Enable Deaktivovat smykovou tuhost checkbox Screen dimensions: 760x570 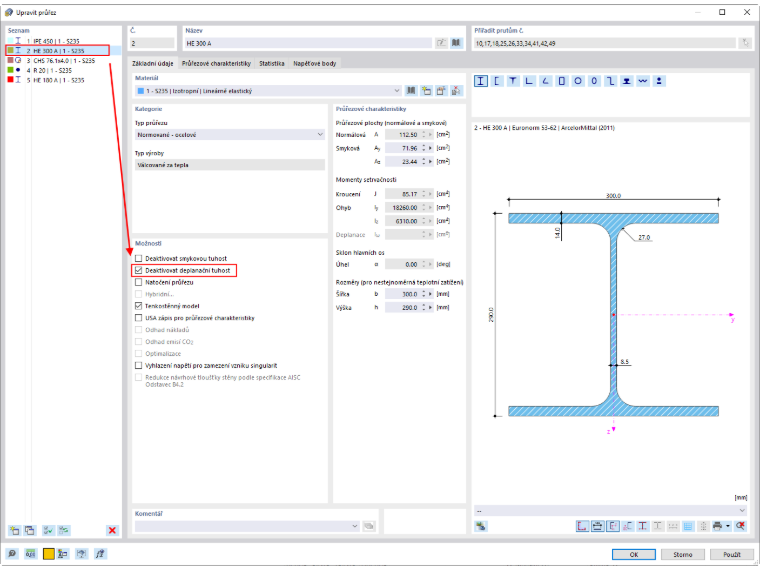click(139, 258)
